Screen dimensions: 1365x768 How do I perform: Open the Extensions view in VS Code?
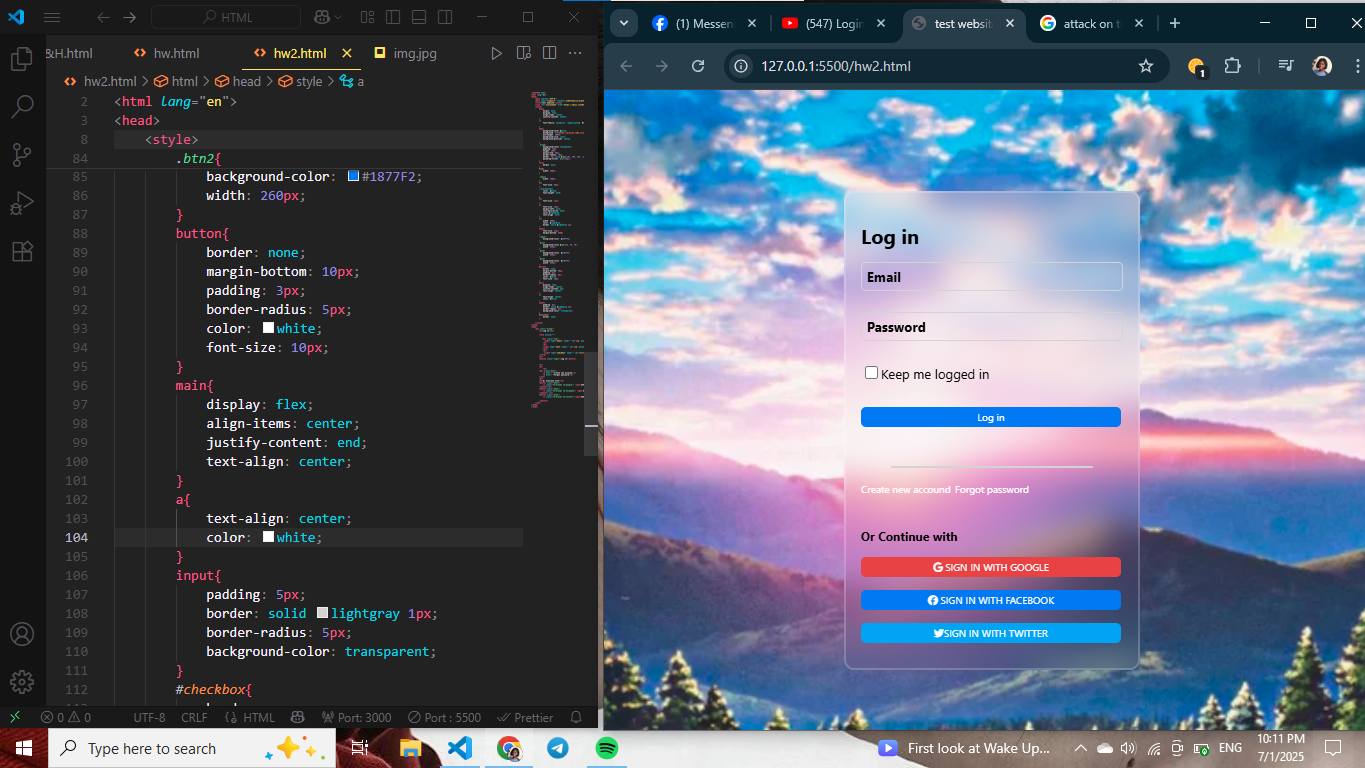point(21,251)
